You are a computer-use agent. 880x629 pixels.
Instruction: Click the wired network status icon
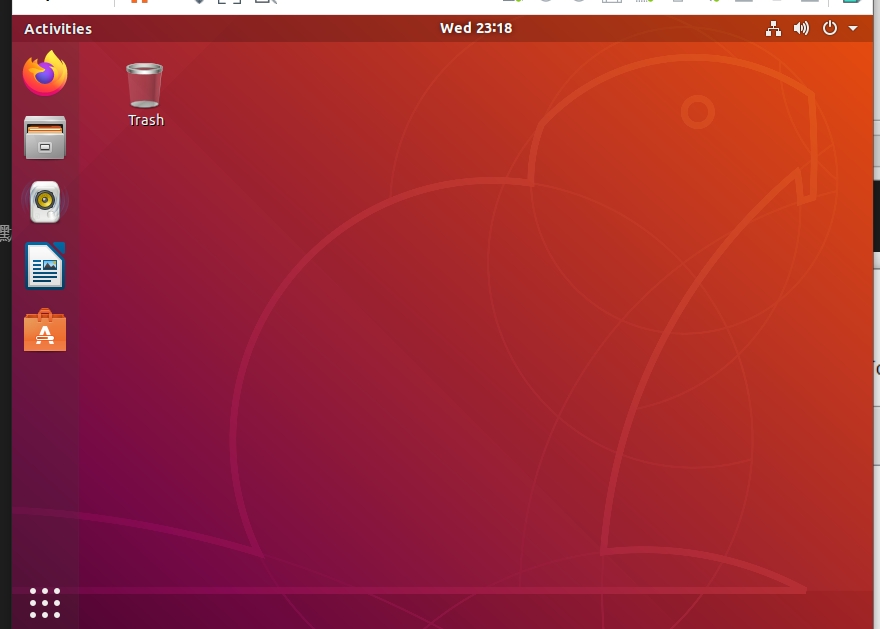coord(773,29)
